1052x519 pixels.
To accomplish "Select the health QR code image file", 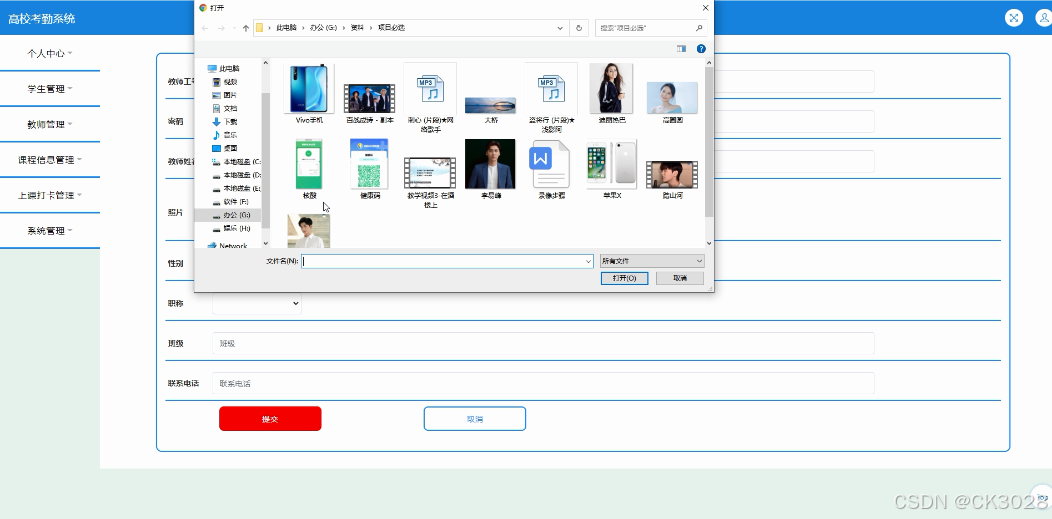I will point(369,169).
